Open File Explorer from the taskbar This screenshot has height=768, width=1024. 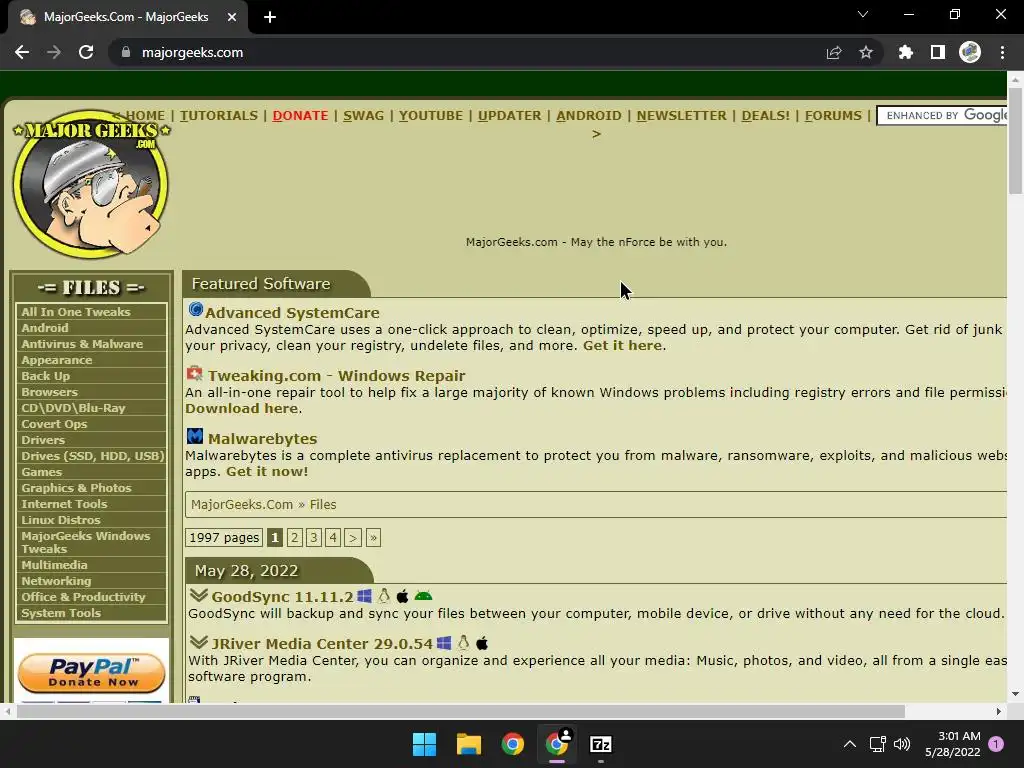[x=469, y=744]
